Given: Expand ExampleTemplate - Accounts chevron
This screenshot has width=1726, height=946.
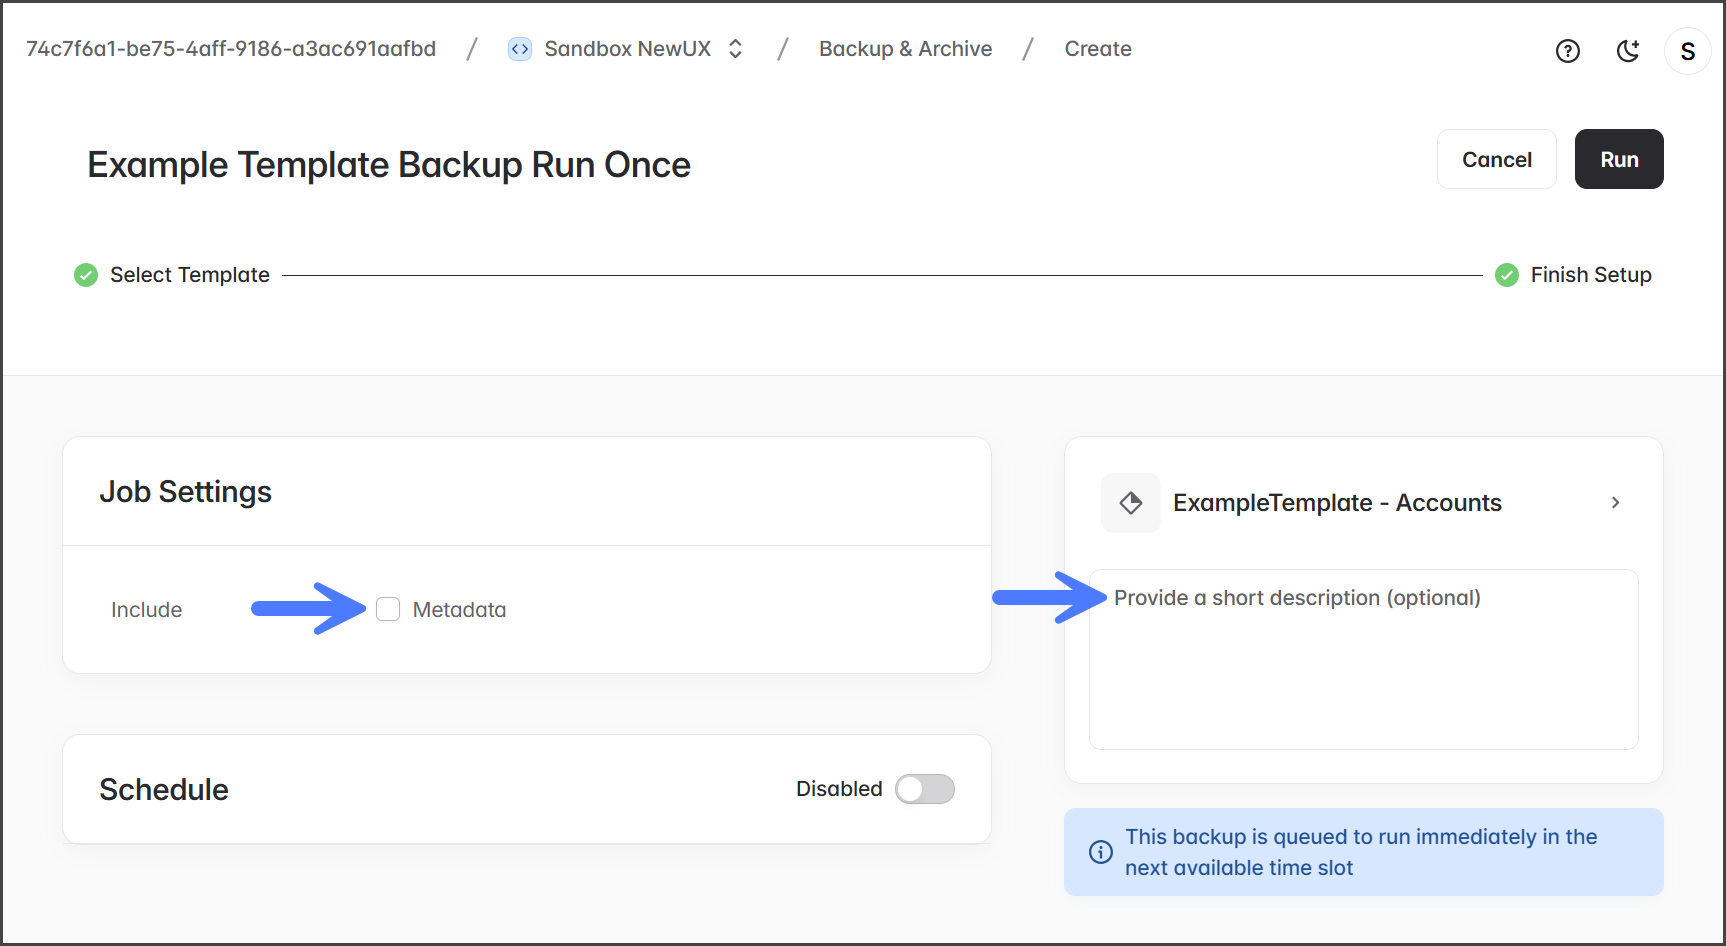Looking at the screenshot, I should point(1615,503).
